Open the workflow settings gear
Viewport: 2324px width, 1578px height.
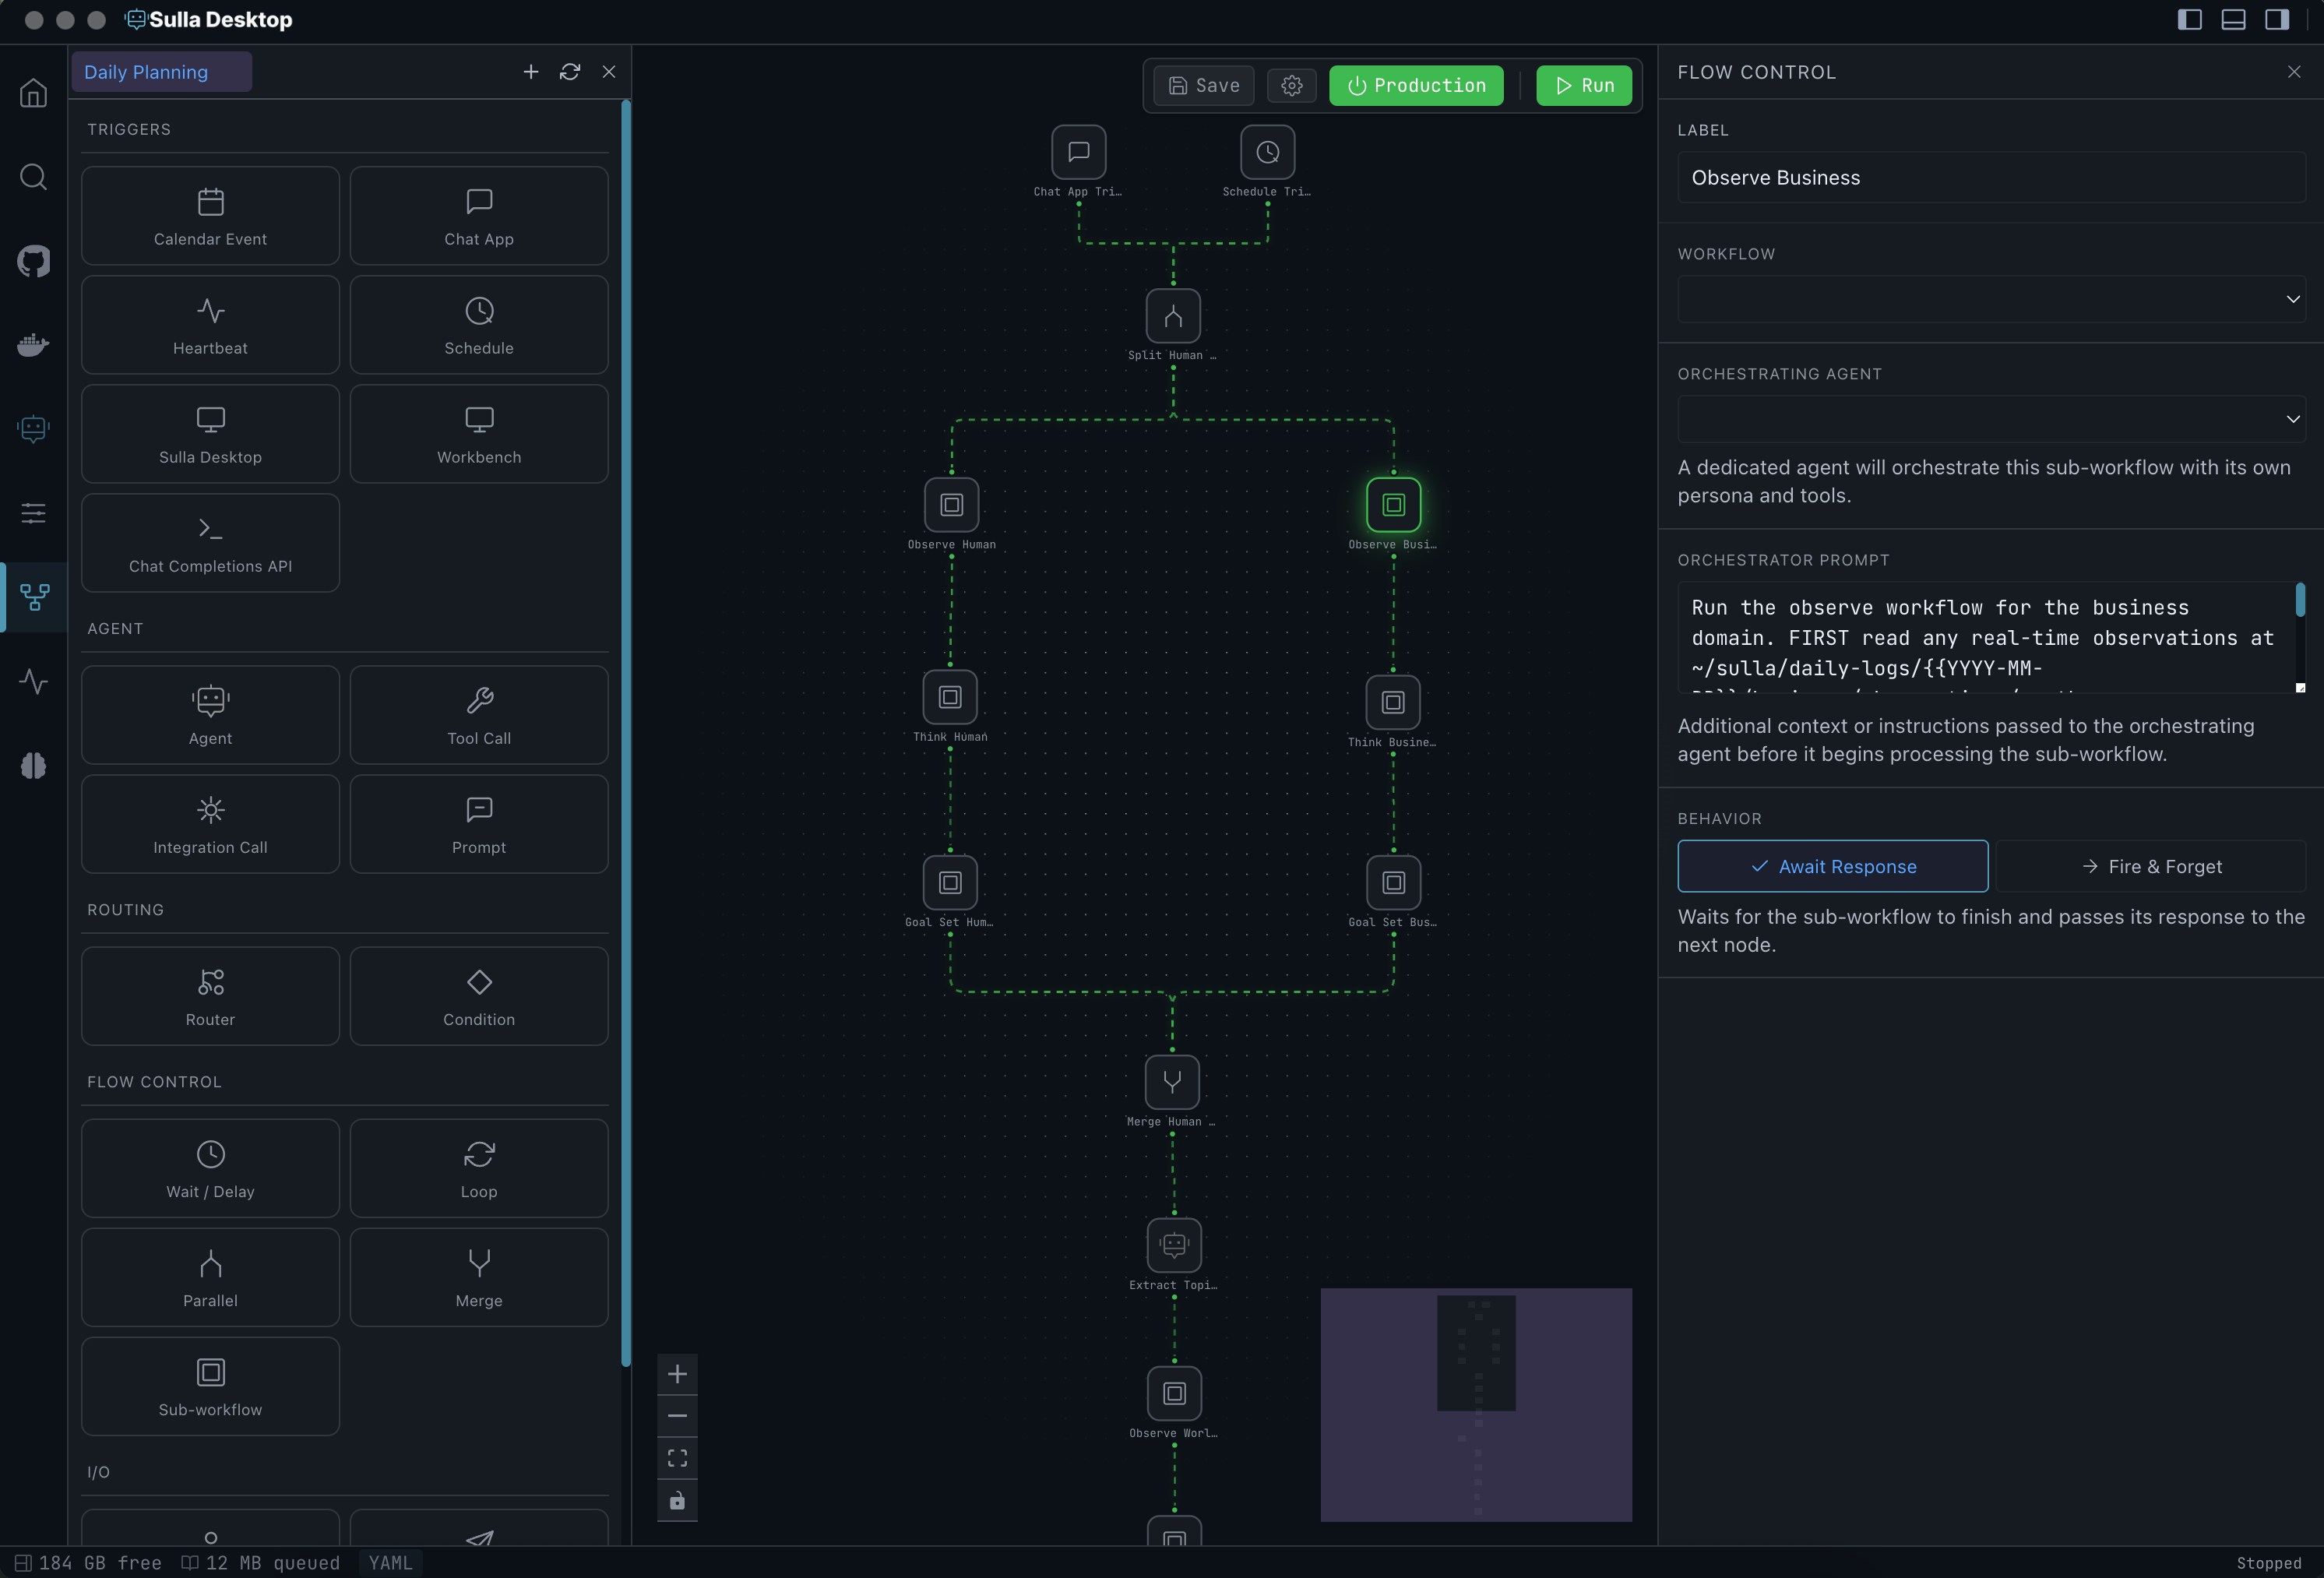[x=1291, y=85]
